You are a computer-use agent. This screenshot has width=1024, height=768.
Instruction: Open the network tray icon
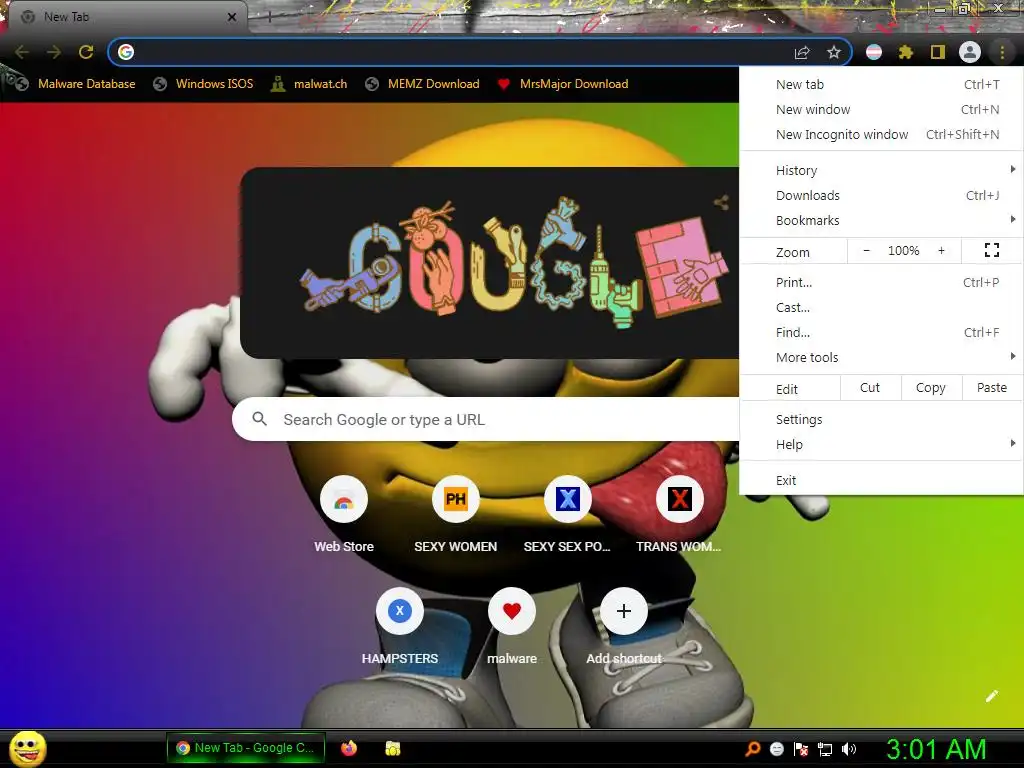pyautogui.click(x=825, y=749)
